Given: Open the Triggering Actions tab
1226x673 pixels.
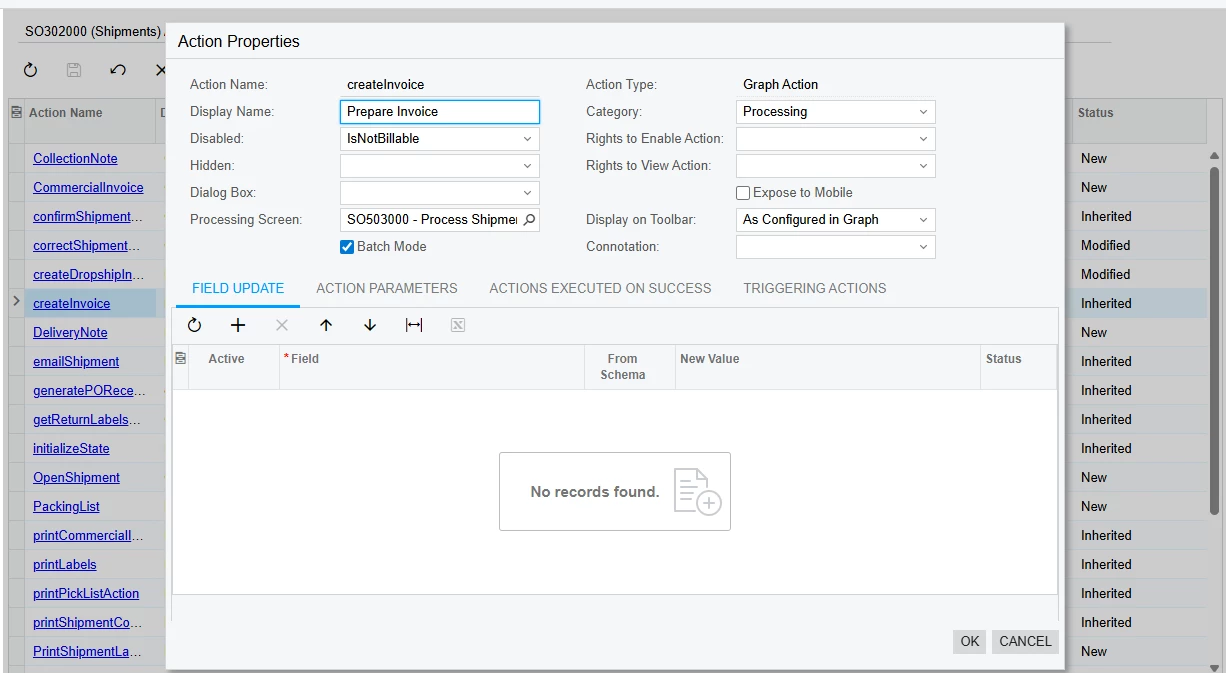Looking at the screenshot, I should tap(814, 288).
